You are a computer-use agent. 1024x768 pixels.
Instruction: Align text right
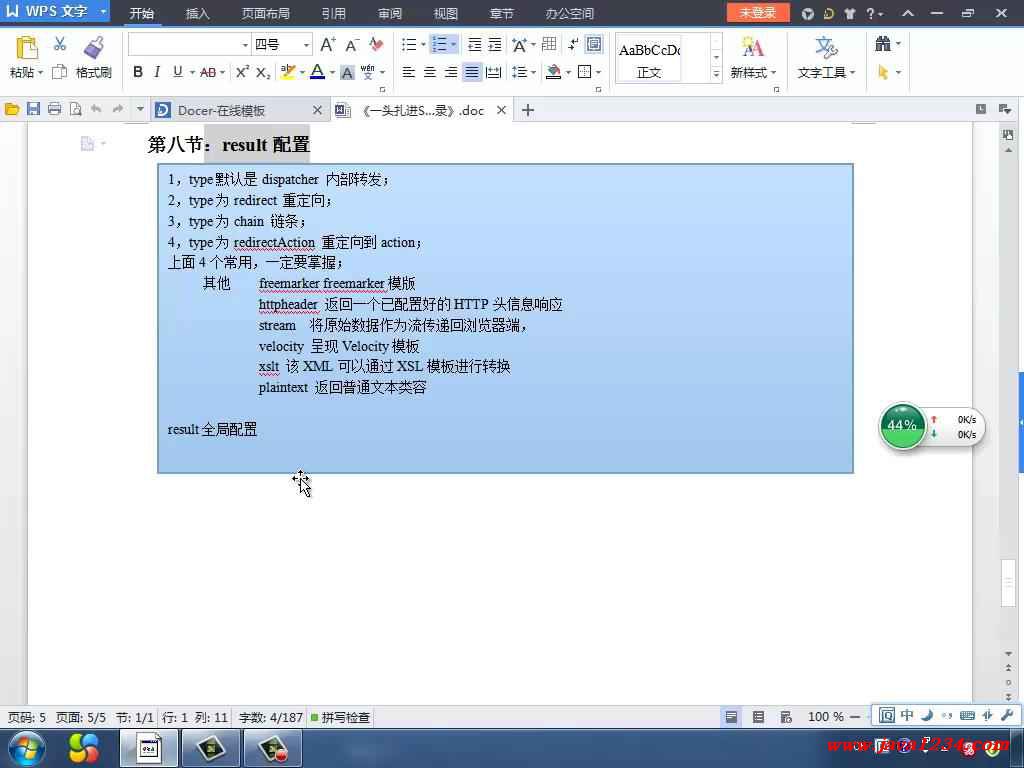pos(451,72)
